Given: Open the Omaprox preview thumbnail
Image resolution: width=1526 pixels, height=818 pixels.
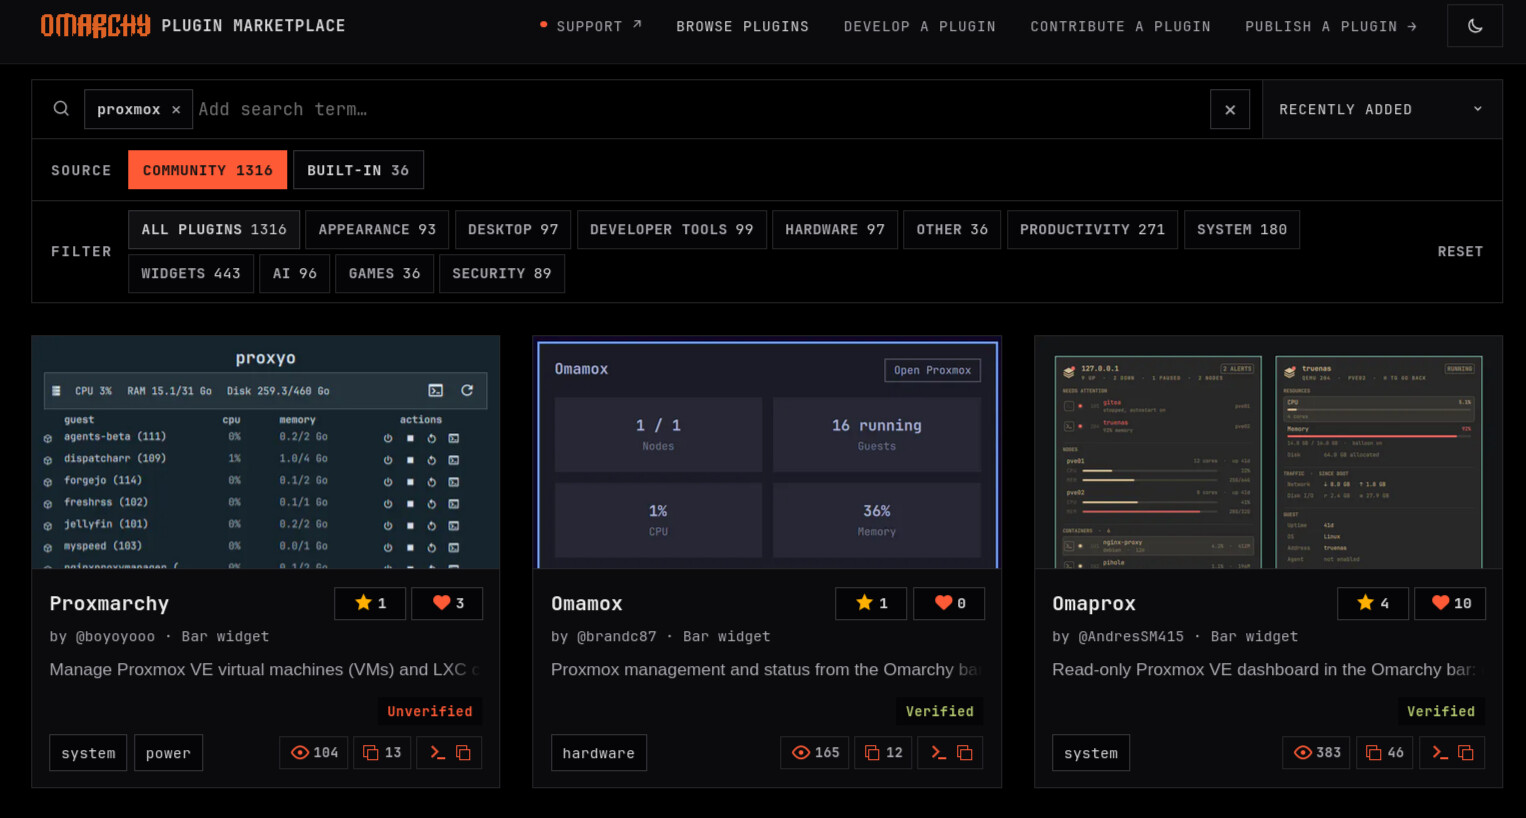Looking at the screenshot, I should coord(1268,453).
